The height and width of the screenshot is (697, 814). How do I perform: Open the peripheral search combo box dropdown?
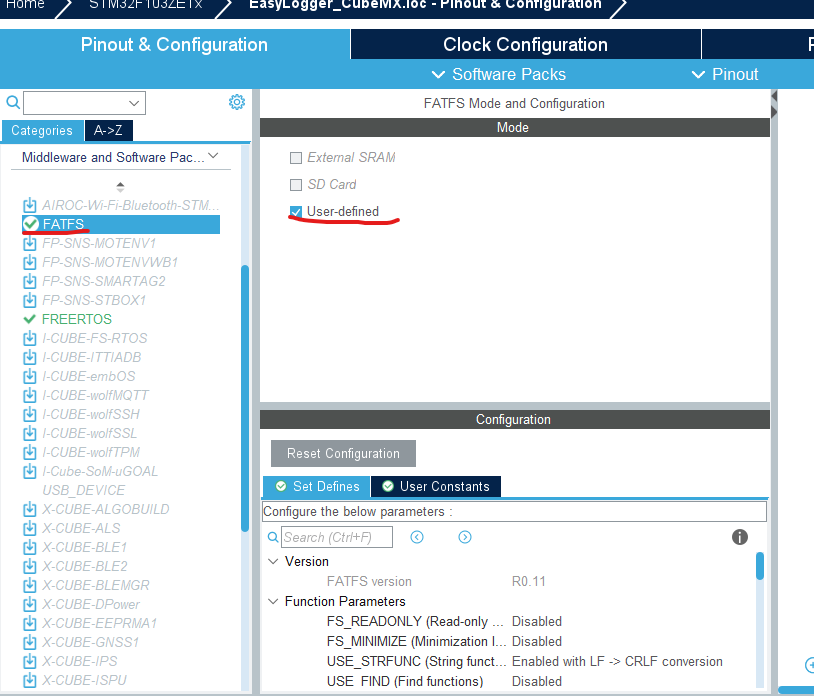pos(134,103)
